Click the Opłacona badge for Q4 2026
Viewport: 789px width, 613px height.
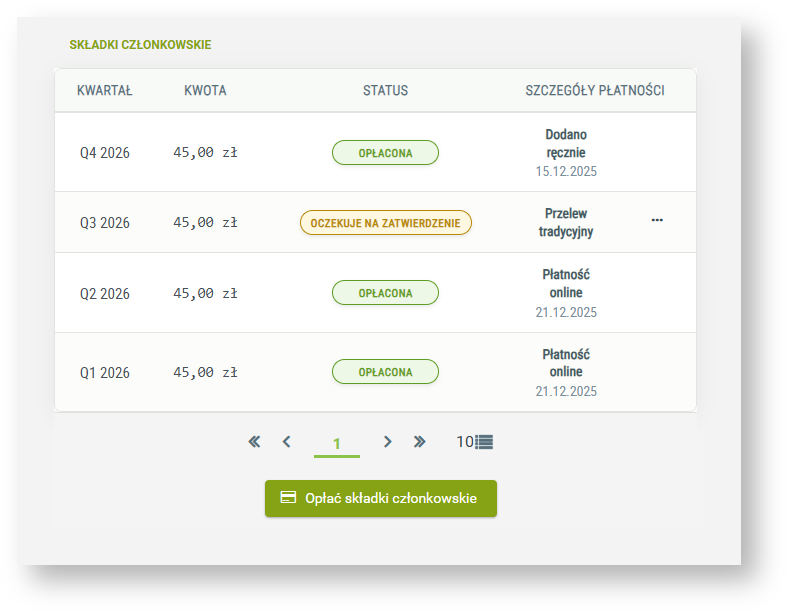click(x=385, y=153)
